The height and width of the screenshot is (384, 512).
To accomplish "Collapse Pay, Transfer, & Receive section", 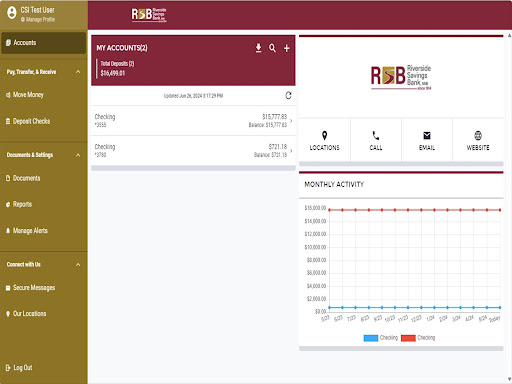I will click(x=78, y=72).
